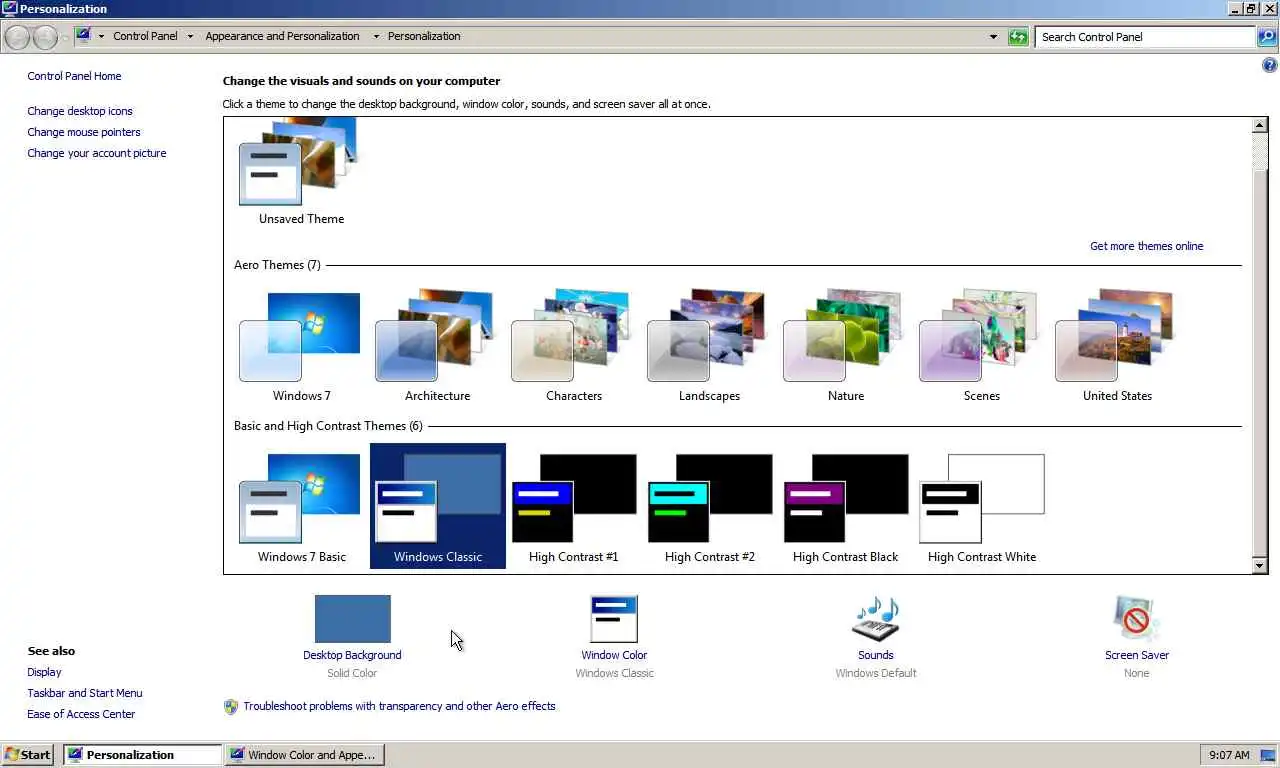Open Get more themes online link
Image resolution: width=1280 pixels, height=768 pixels.
pyautogui.click(x=1146, y=246)
